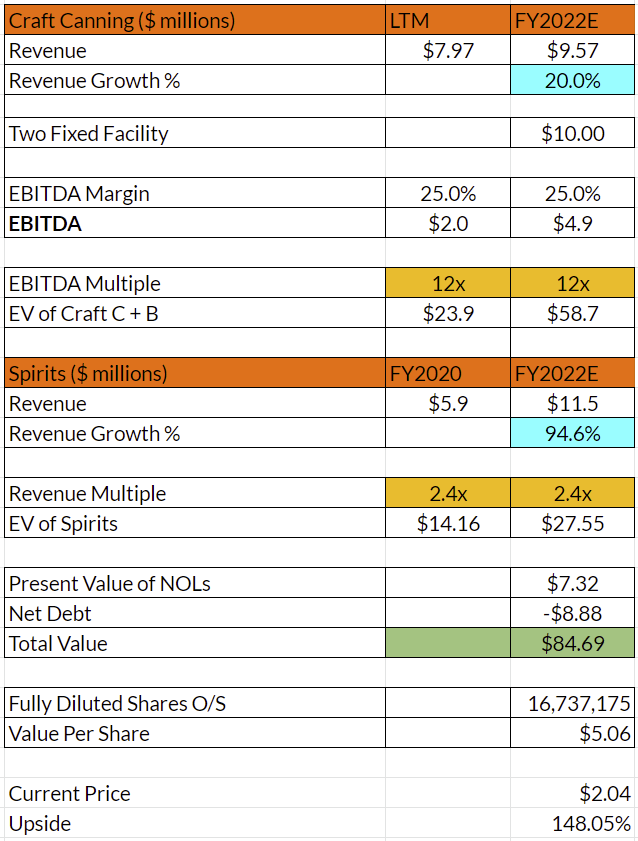This screenshot has width=638, height=841.
Task: Select the 'Upside' label
Action: 40,824
